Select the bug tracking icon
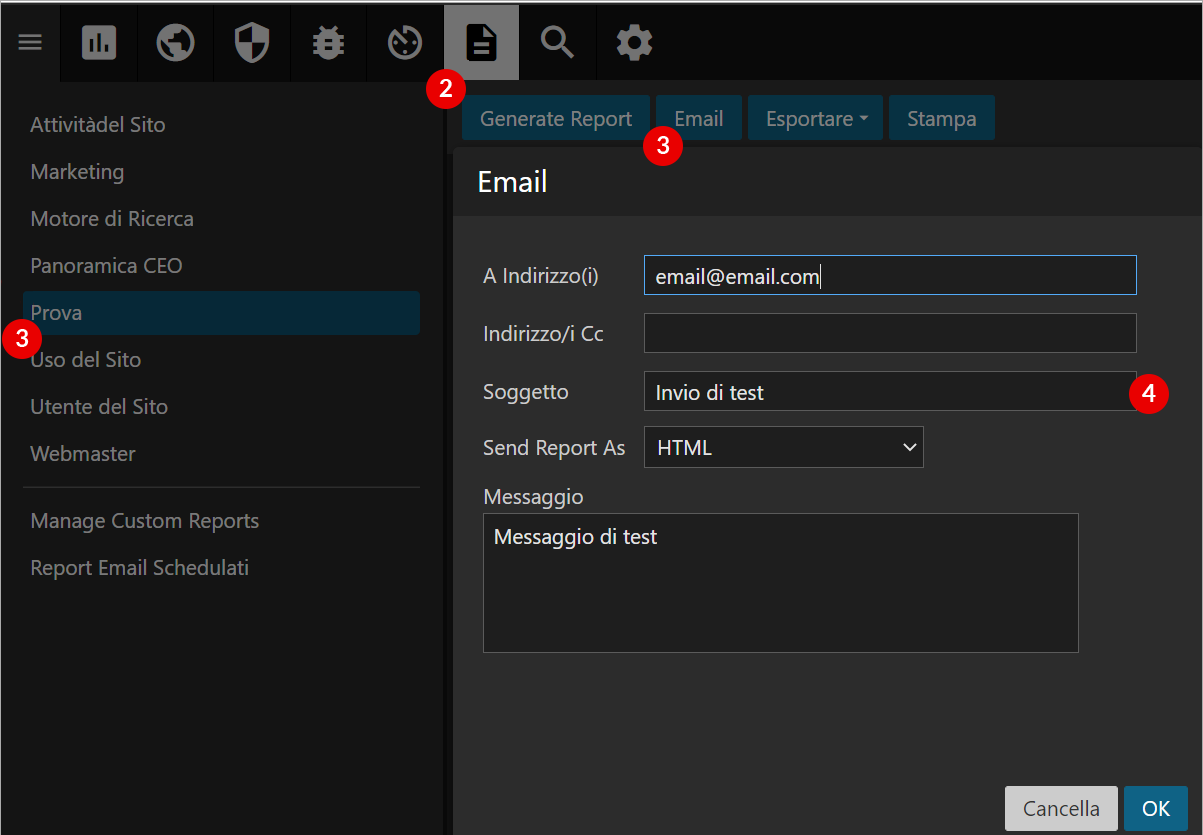1203x835 pixels. (328, 42)
